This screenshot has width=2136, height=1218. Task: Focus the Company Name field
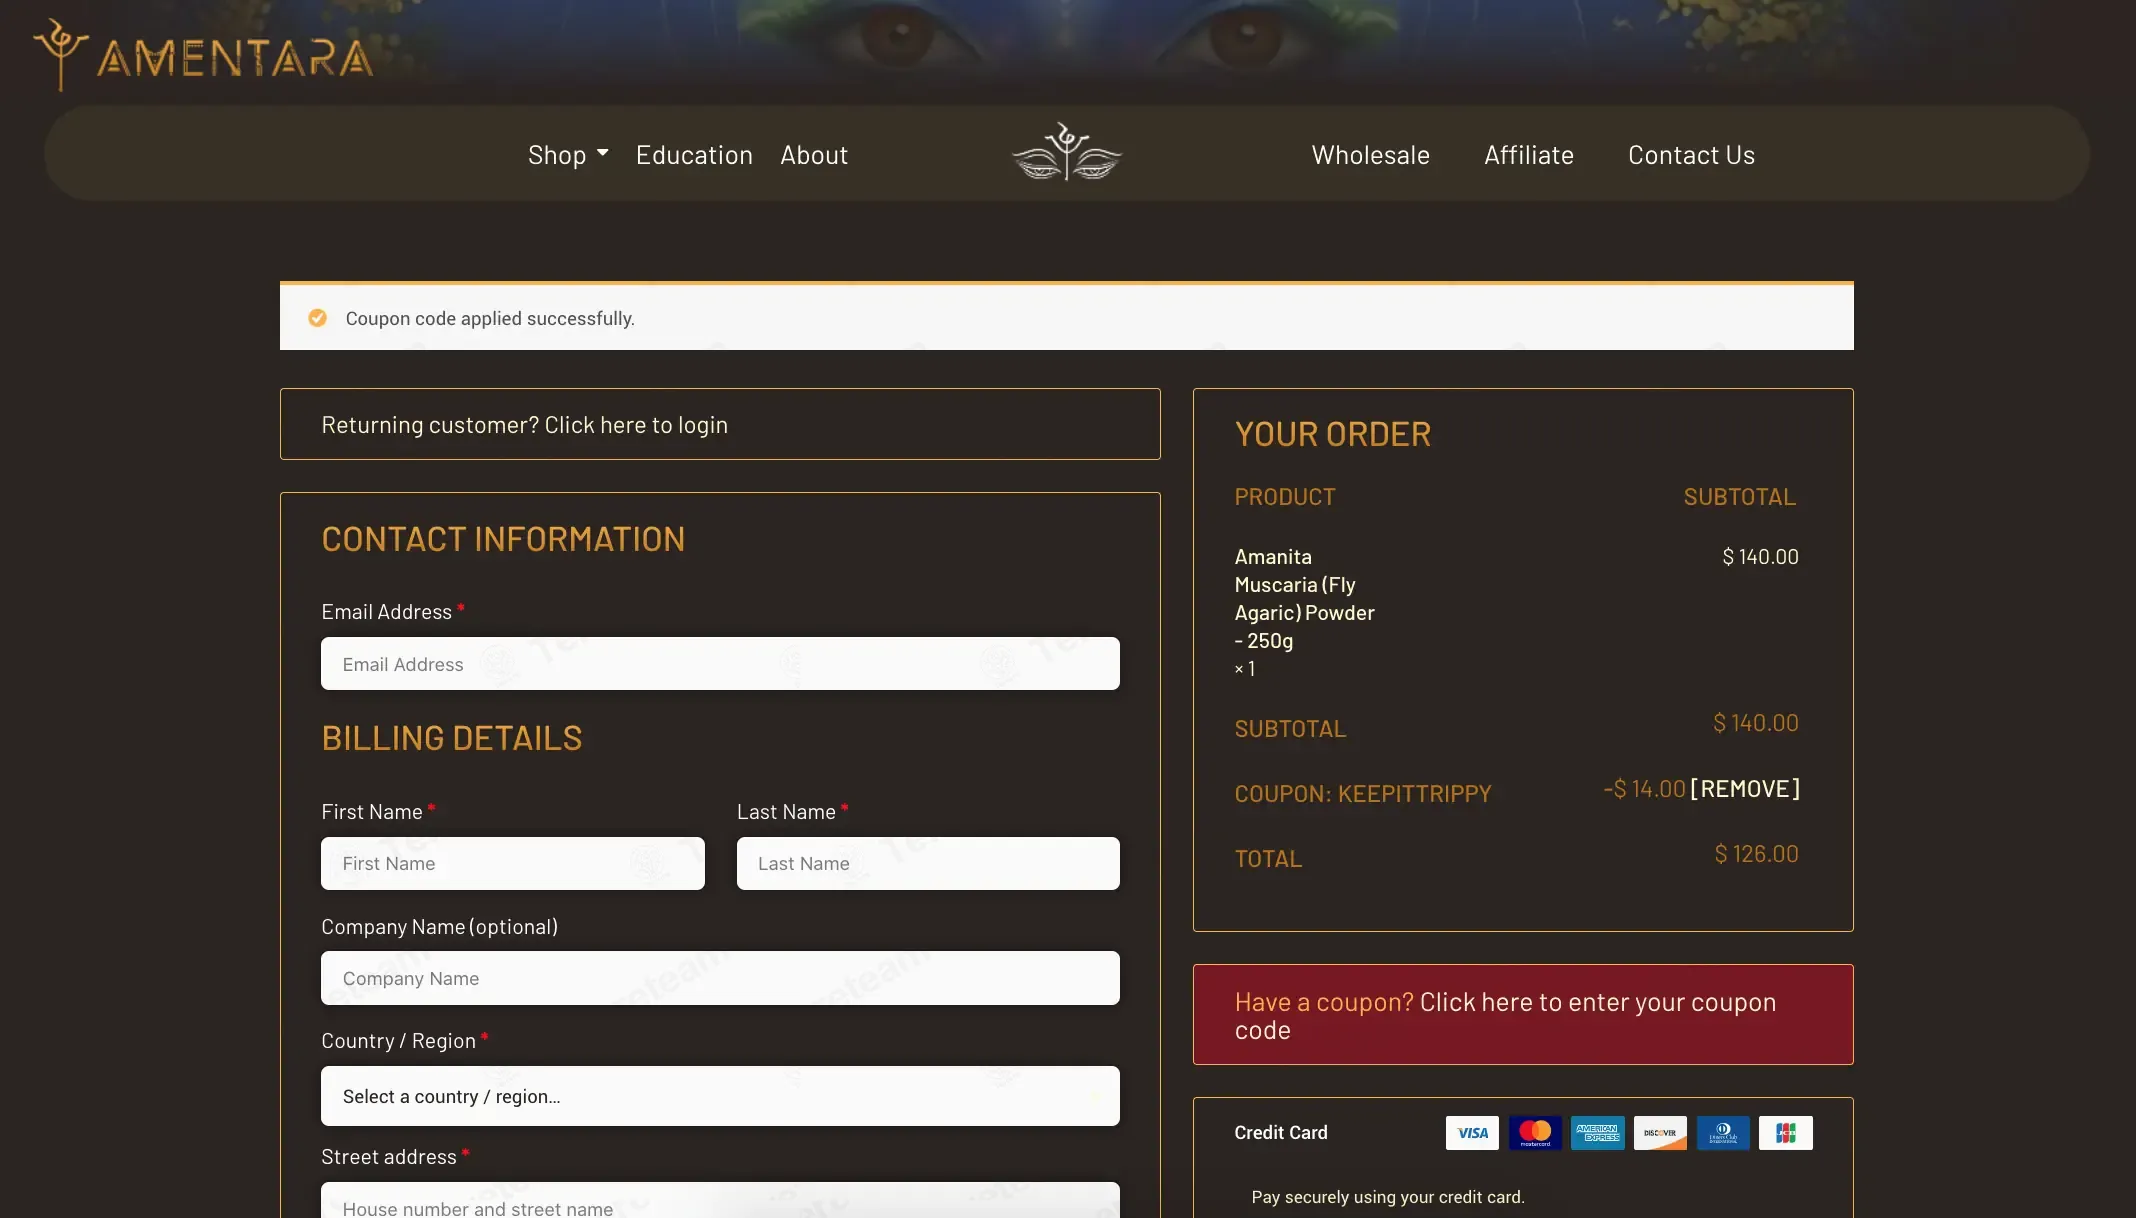click(x=720, y=978)
